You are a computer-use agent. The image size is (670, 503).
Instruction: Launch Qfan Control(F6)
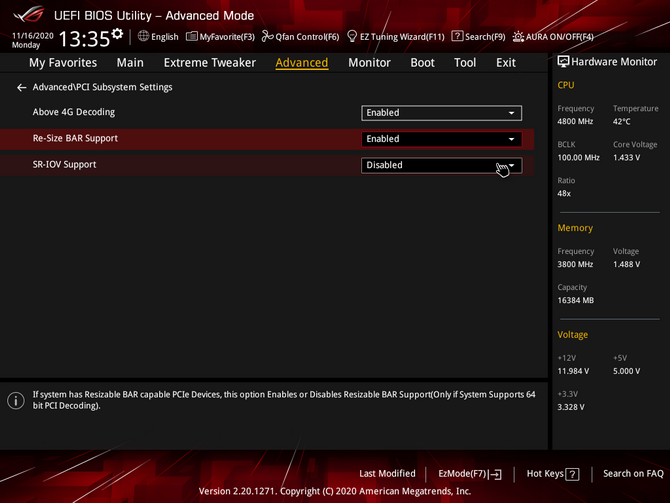coord(307,37)
